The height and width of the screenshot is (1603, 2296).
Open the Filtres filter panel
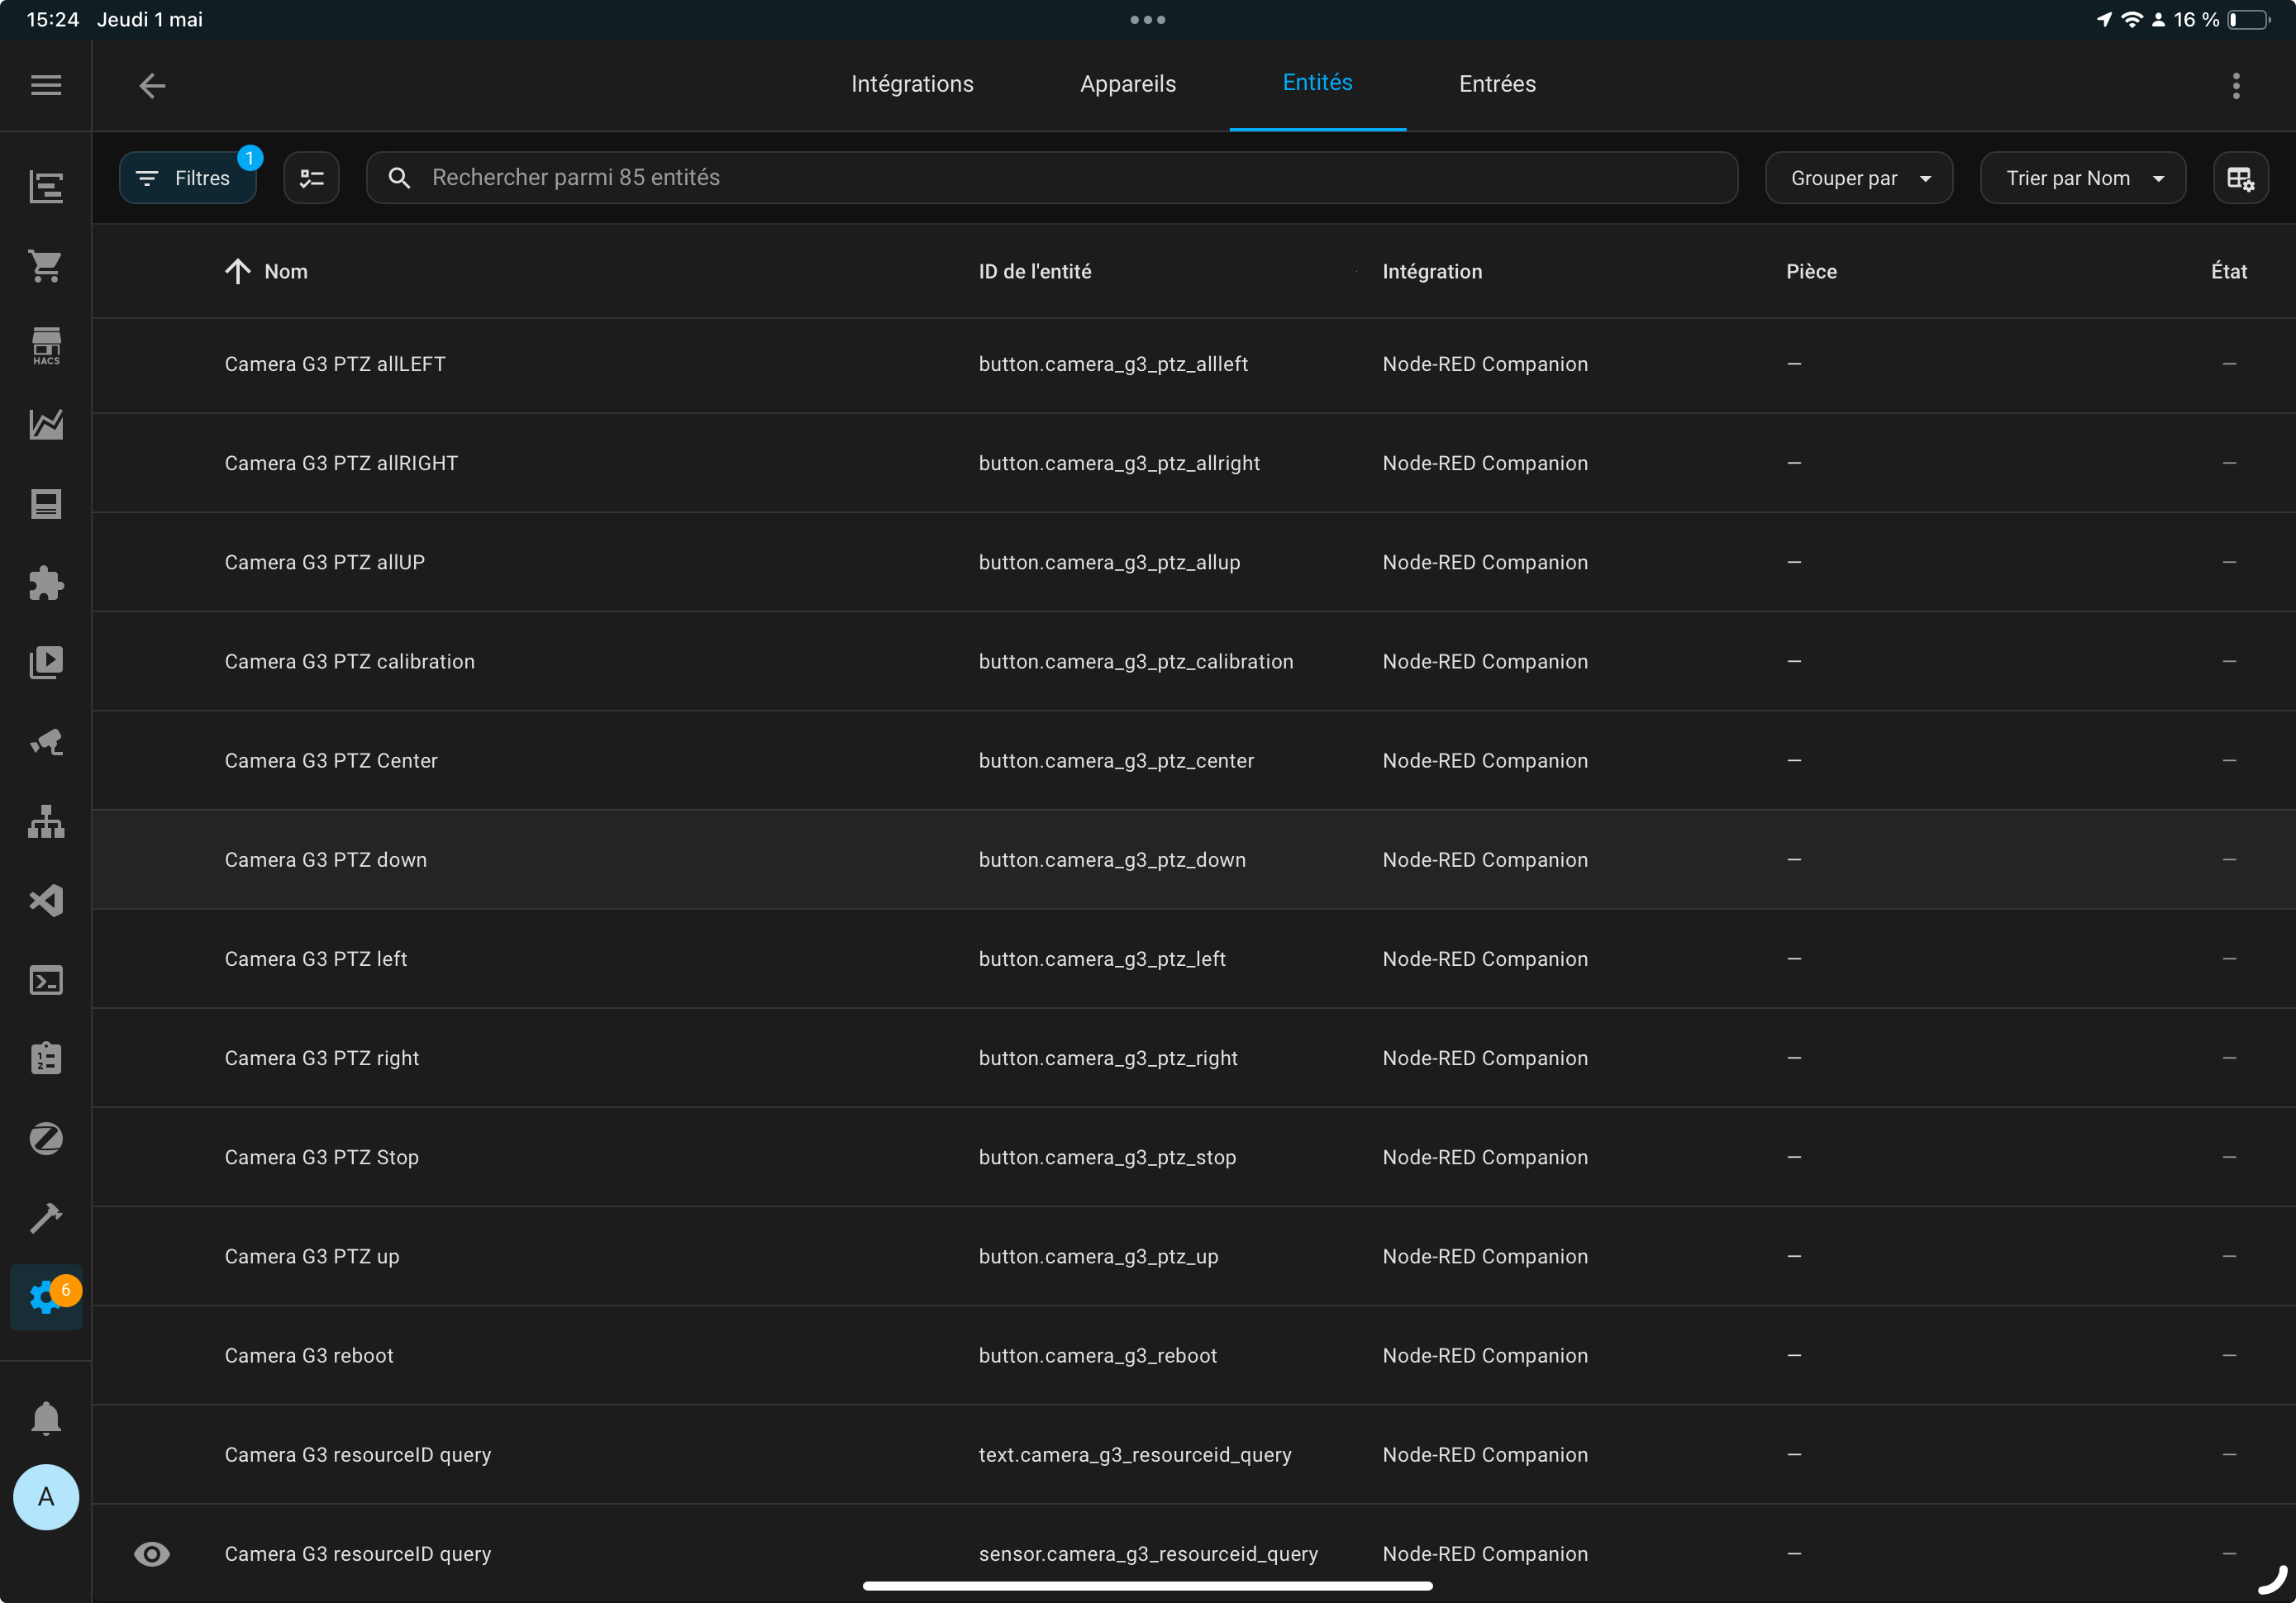(188, 178)
